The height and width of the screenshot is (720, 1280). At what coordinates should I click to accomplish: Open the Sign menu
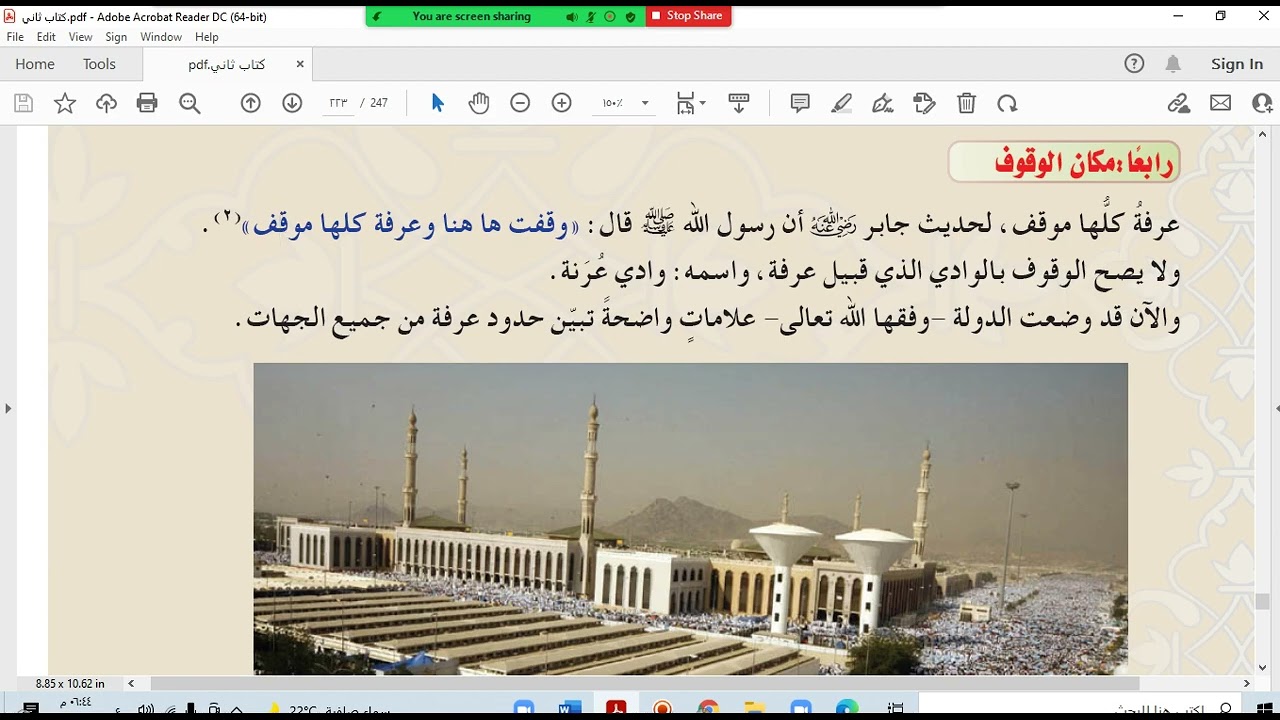(116, 37)
